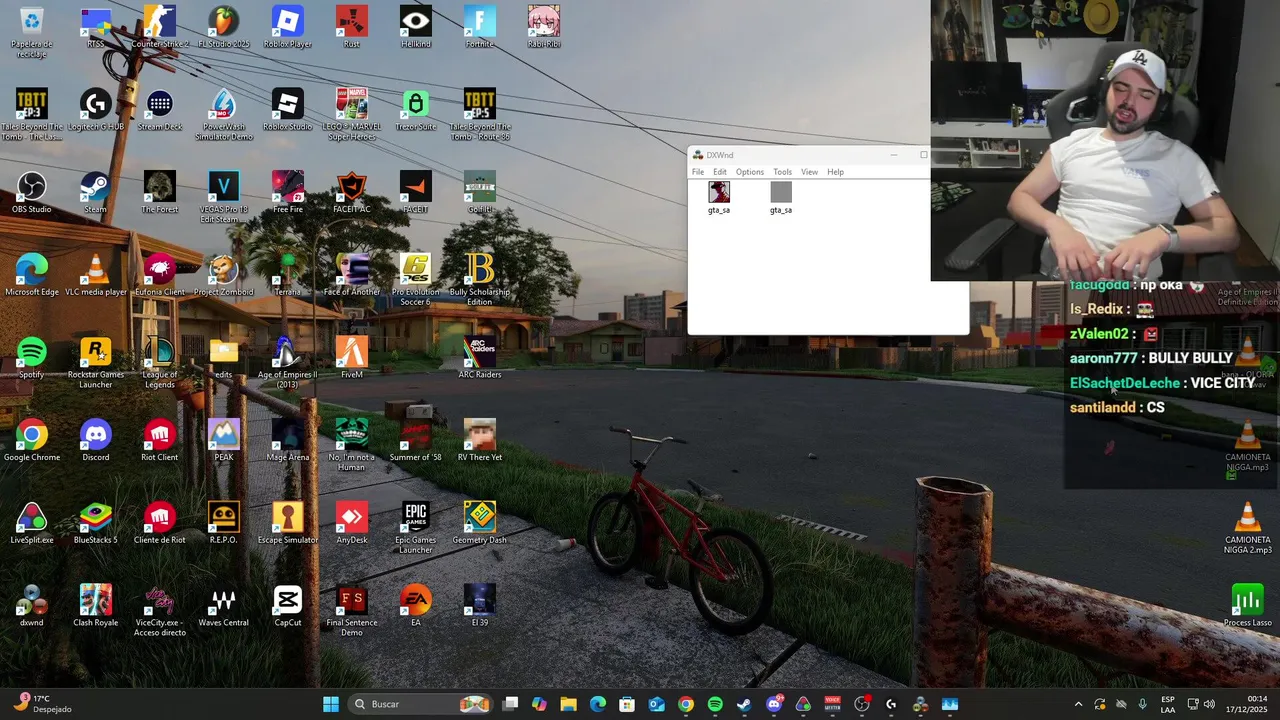Open the Discord desktop shortcut
Viewport: 1280px width, 720px height.
click(x=96, y=441)
